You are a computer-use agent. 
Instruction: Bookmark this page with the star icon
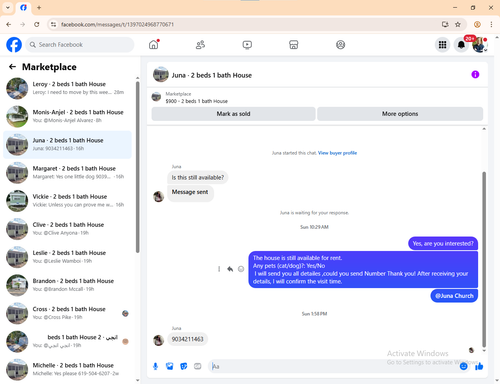tap(458, 24)
